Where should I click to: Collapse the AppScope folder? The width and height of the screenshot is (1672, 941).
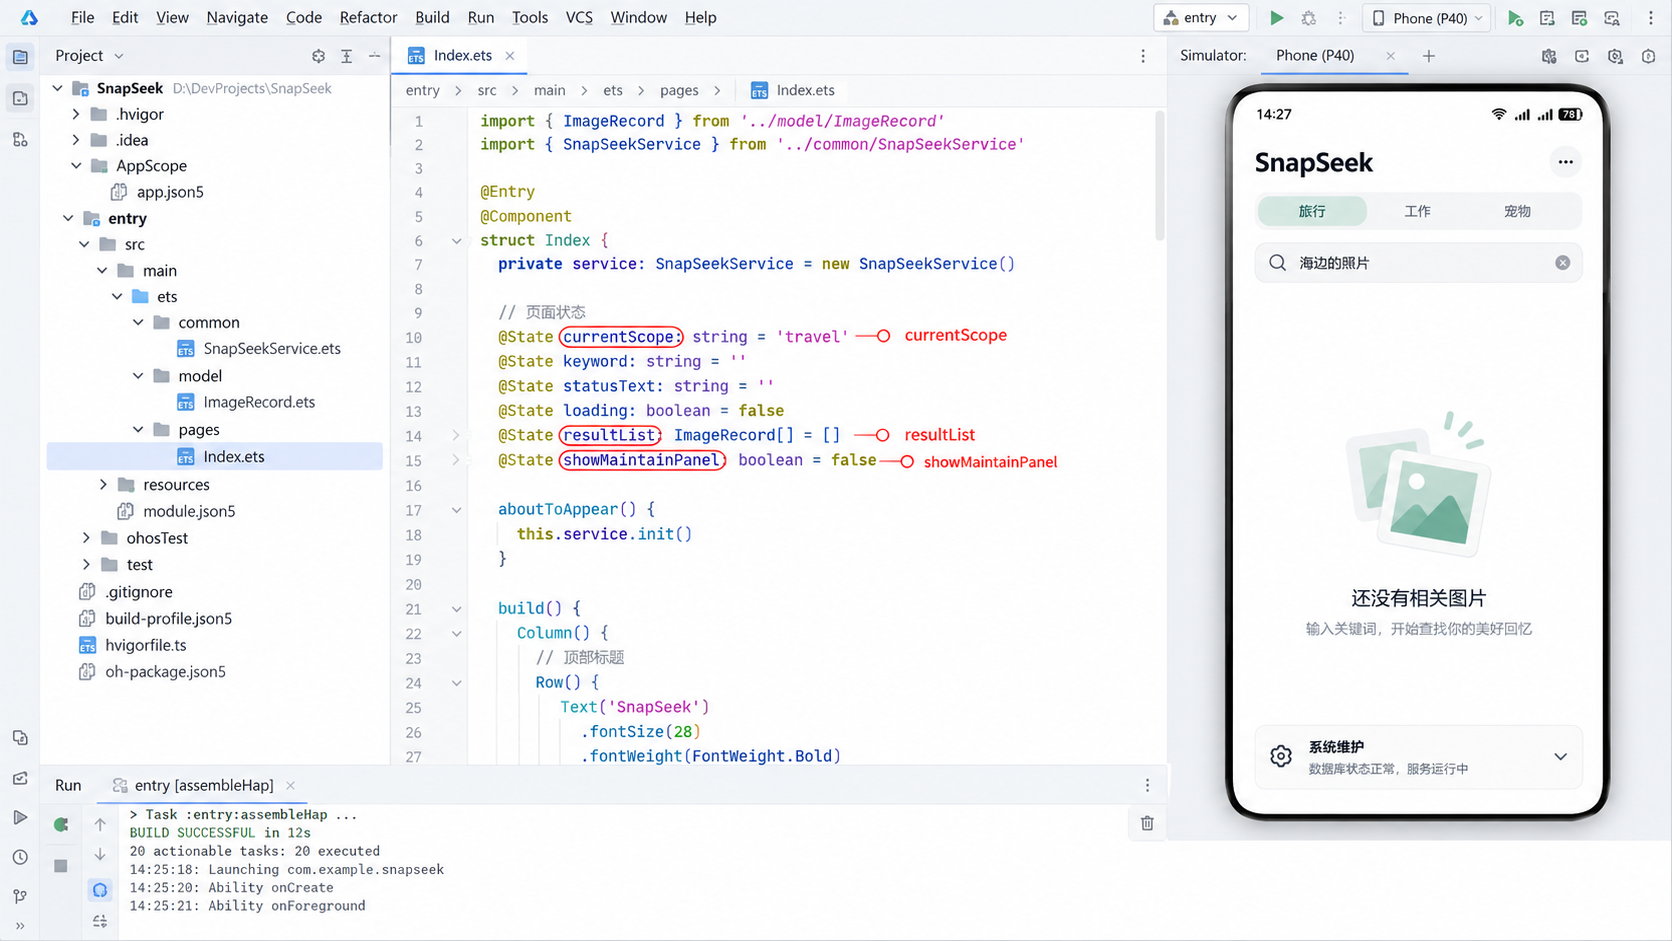click(x=76, y=166)
